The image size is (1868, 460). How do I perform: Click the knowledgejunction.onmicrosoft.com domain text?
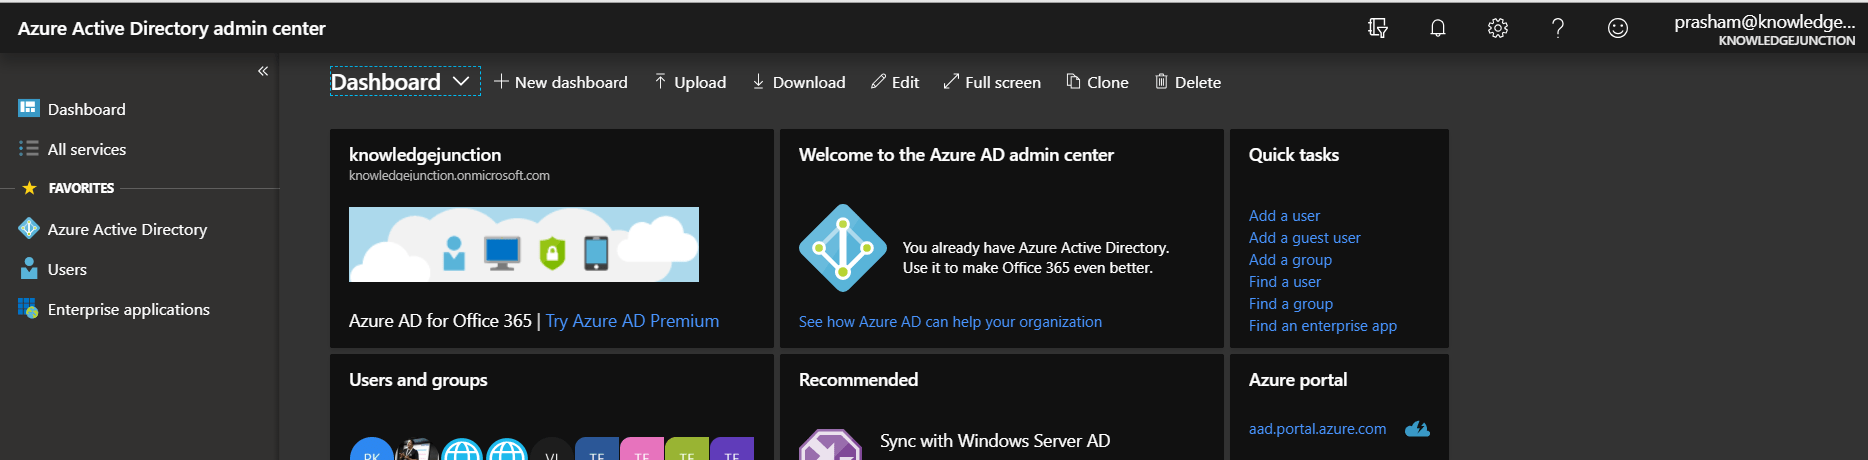pyautogui.click(x=449, y=176)
